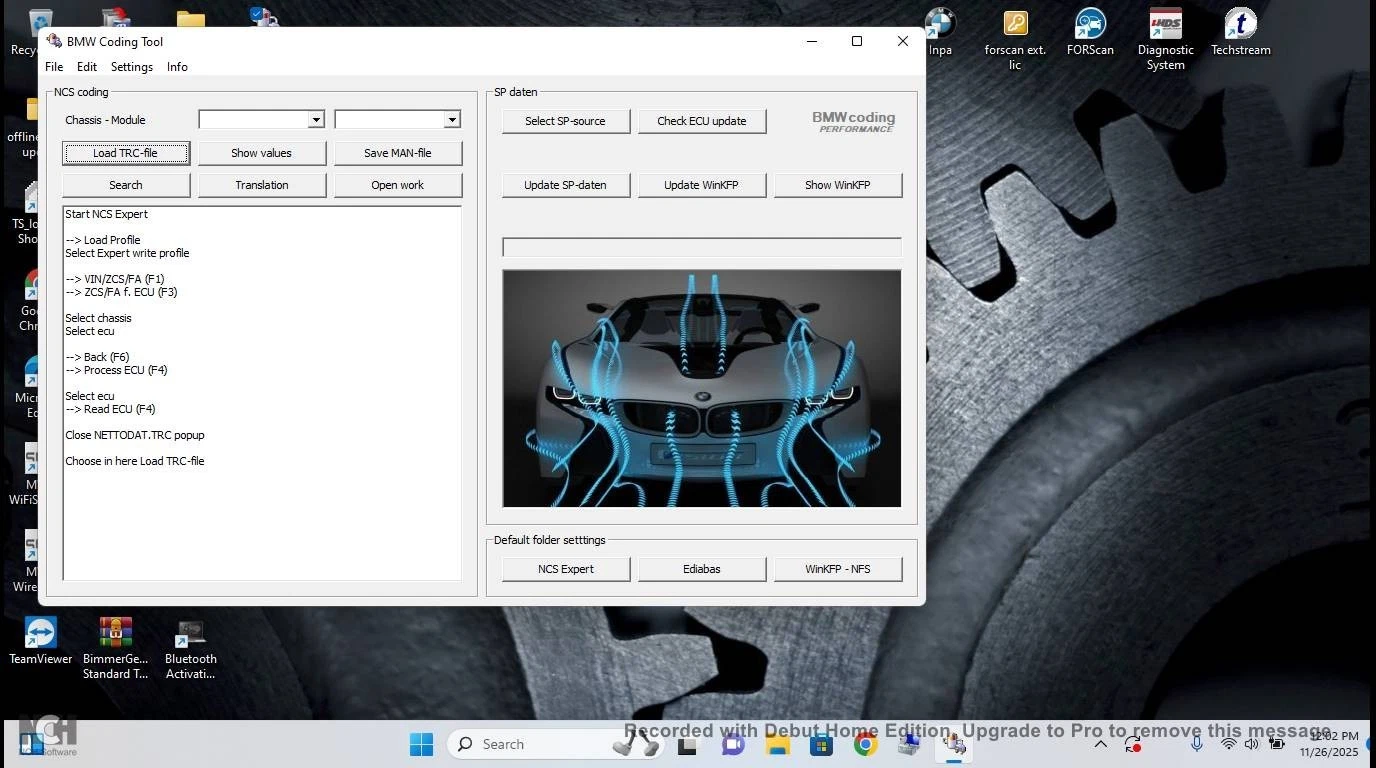Open the Teams chat taskbar icon
1376x768 pixels.
[732, 745]
